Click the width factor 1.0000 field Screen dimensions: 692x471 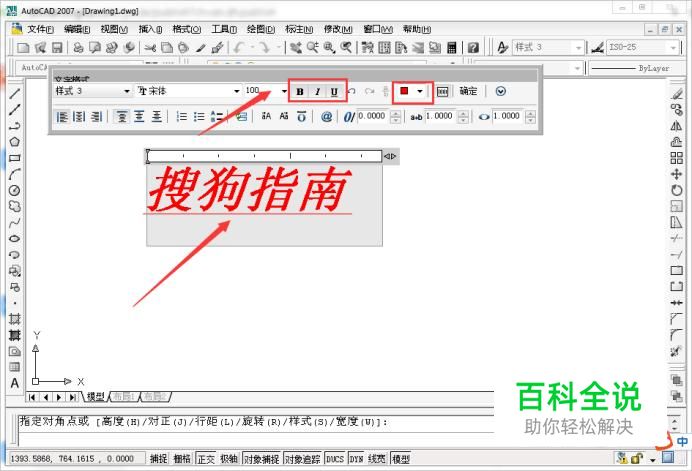pos(508,116)
